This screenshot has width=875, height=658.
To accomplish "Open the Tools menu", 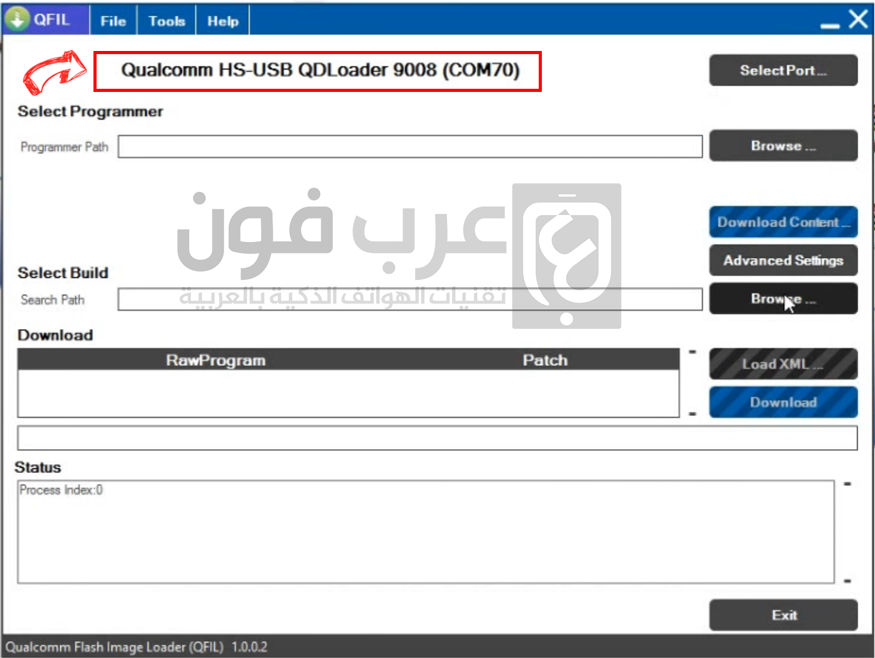I will tap(166, 20).
